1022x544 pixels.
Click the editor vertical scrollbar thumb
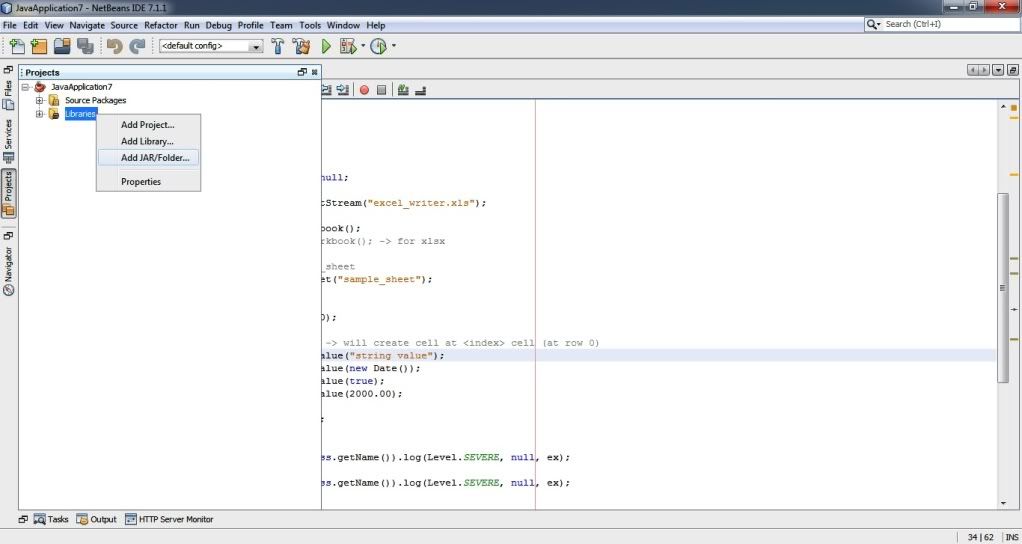pos(1003,287)
